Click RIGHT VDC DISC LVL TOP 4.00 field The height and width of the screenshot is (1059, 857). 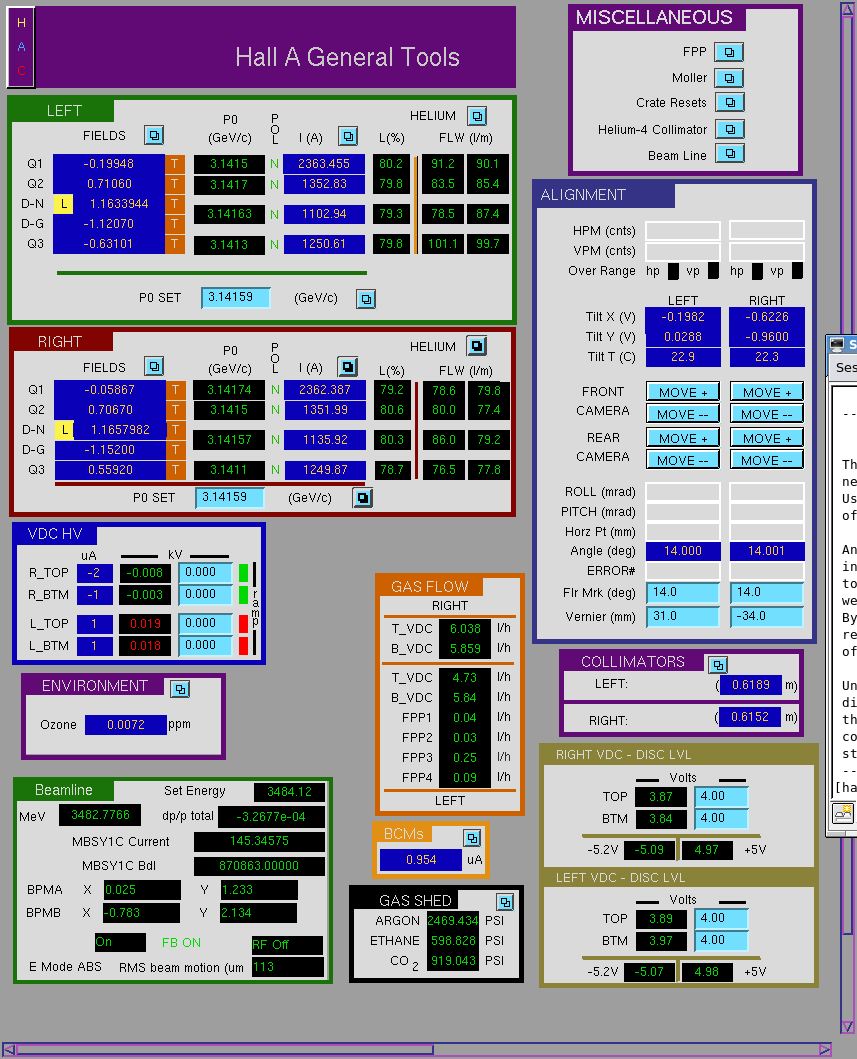(x=721, y=796)
